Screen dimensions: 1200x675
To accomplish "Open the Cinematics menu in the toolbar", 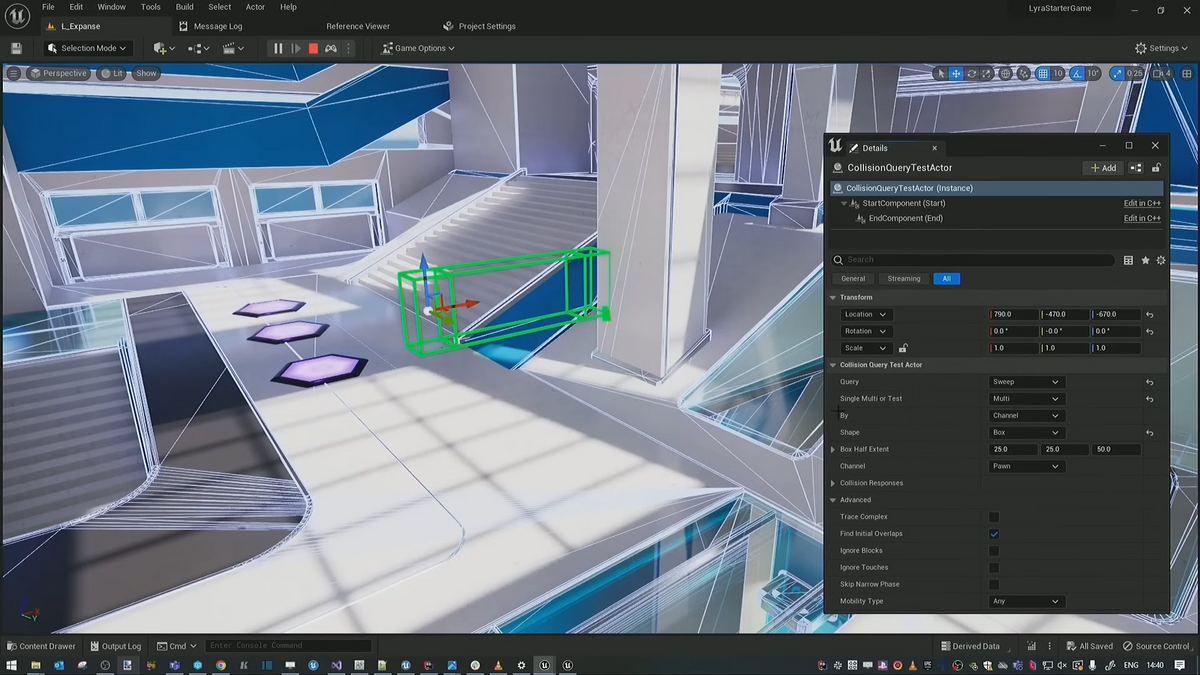I will [230, 48].
